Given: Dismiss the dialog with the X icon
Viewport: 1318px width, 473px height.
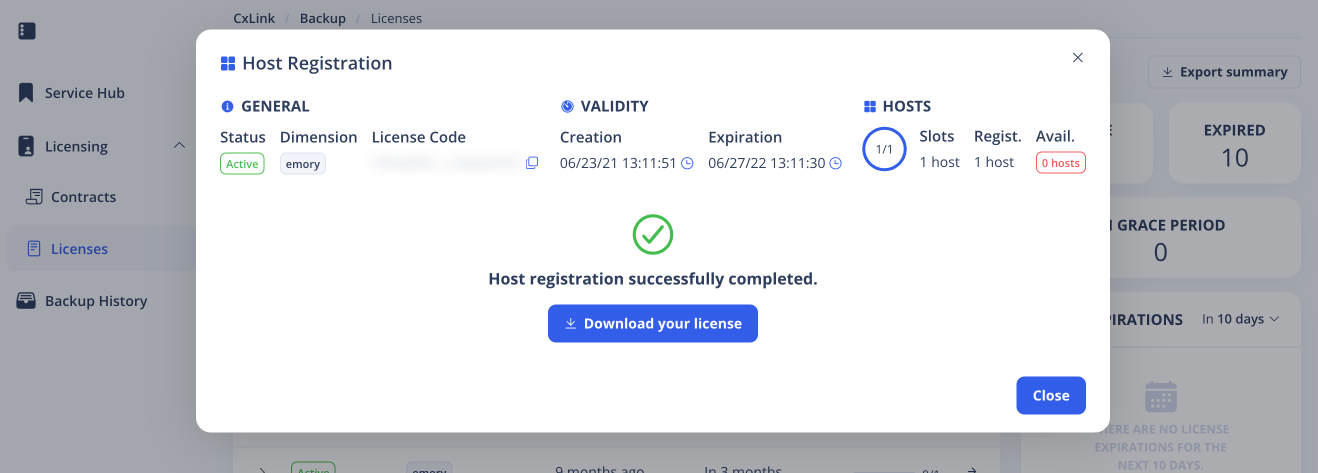Looking at the screenshot, I should 1078,58.
